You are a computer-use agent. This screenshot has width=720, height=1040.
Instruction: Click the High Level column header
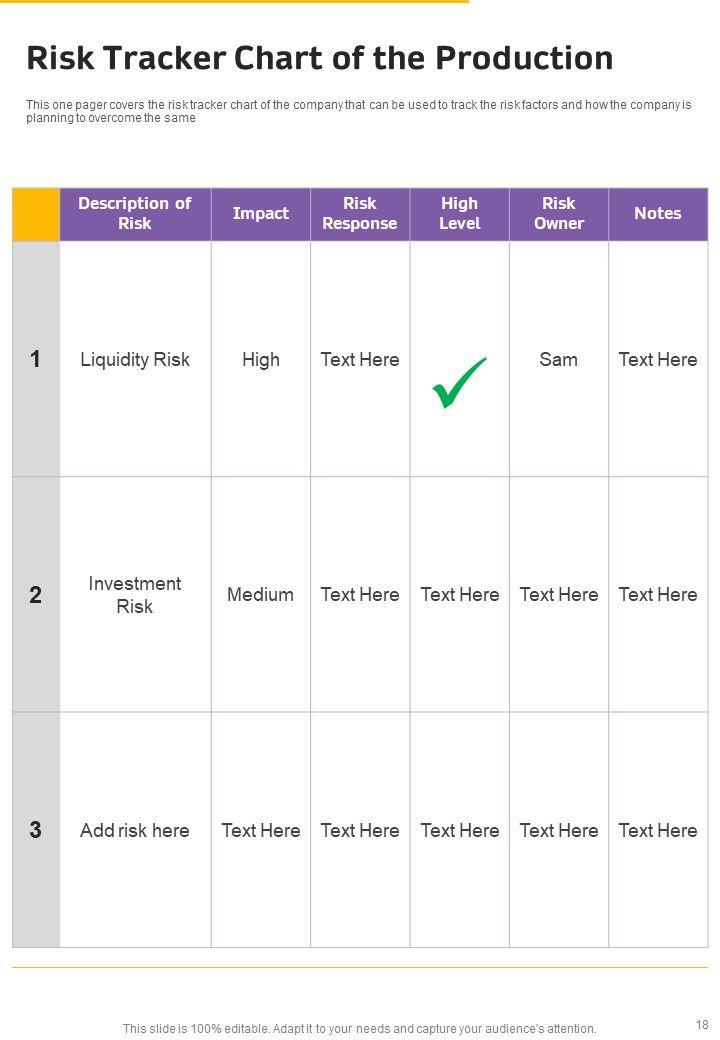tap(459, 214)
